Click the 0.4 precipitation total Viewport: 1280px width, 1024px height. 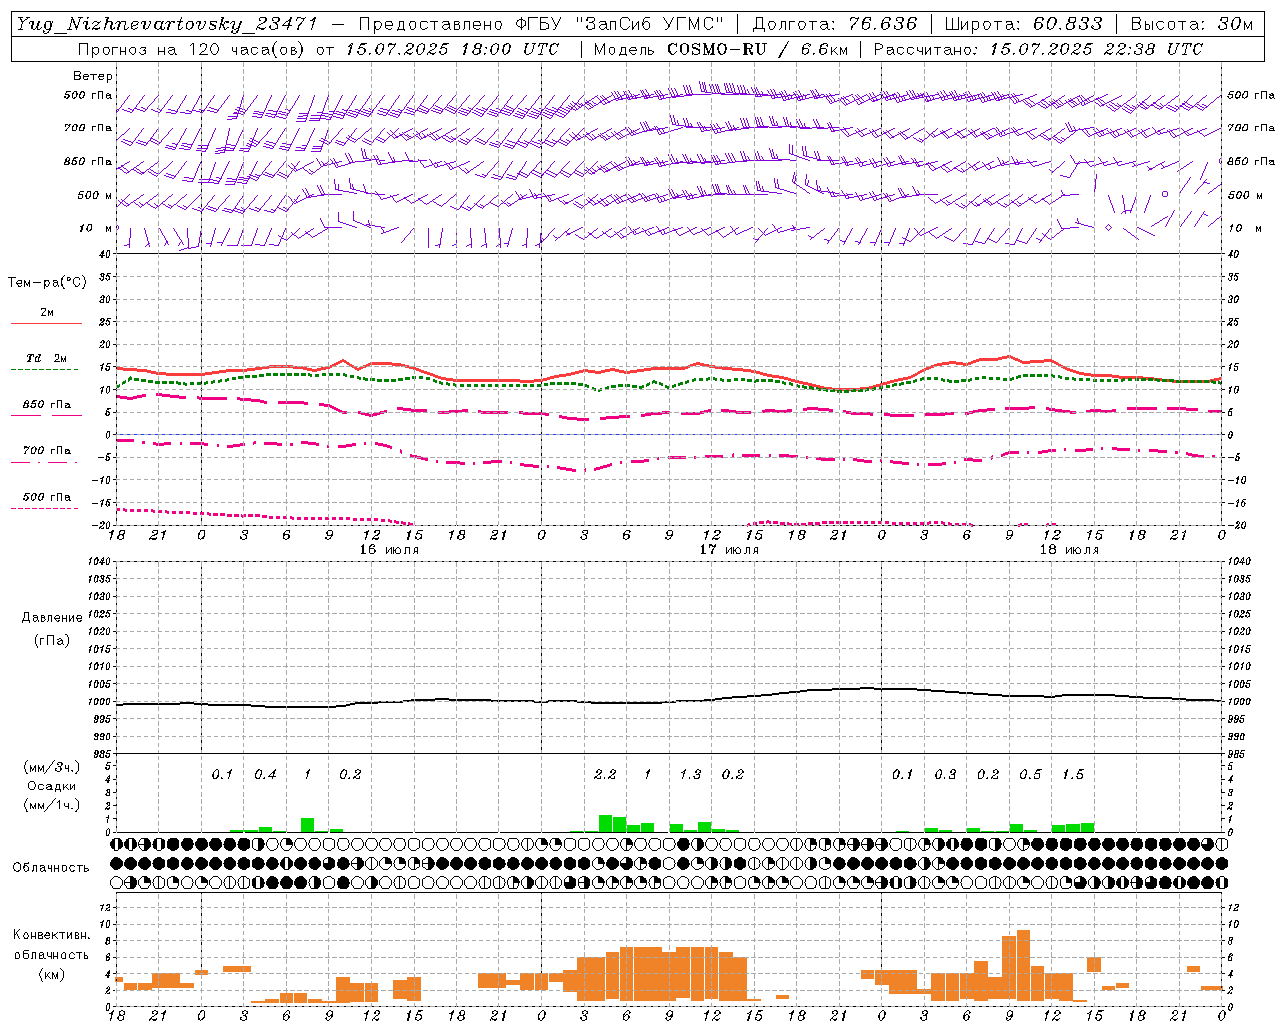pyautogui.click(x=265, y=774)
